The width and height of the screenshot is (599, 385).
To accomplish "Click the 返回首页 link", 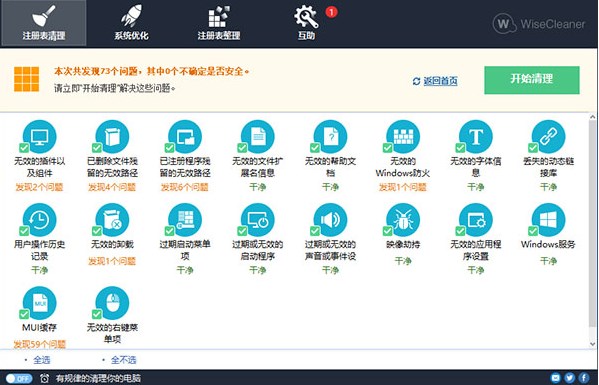I will 440,81.
